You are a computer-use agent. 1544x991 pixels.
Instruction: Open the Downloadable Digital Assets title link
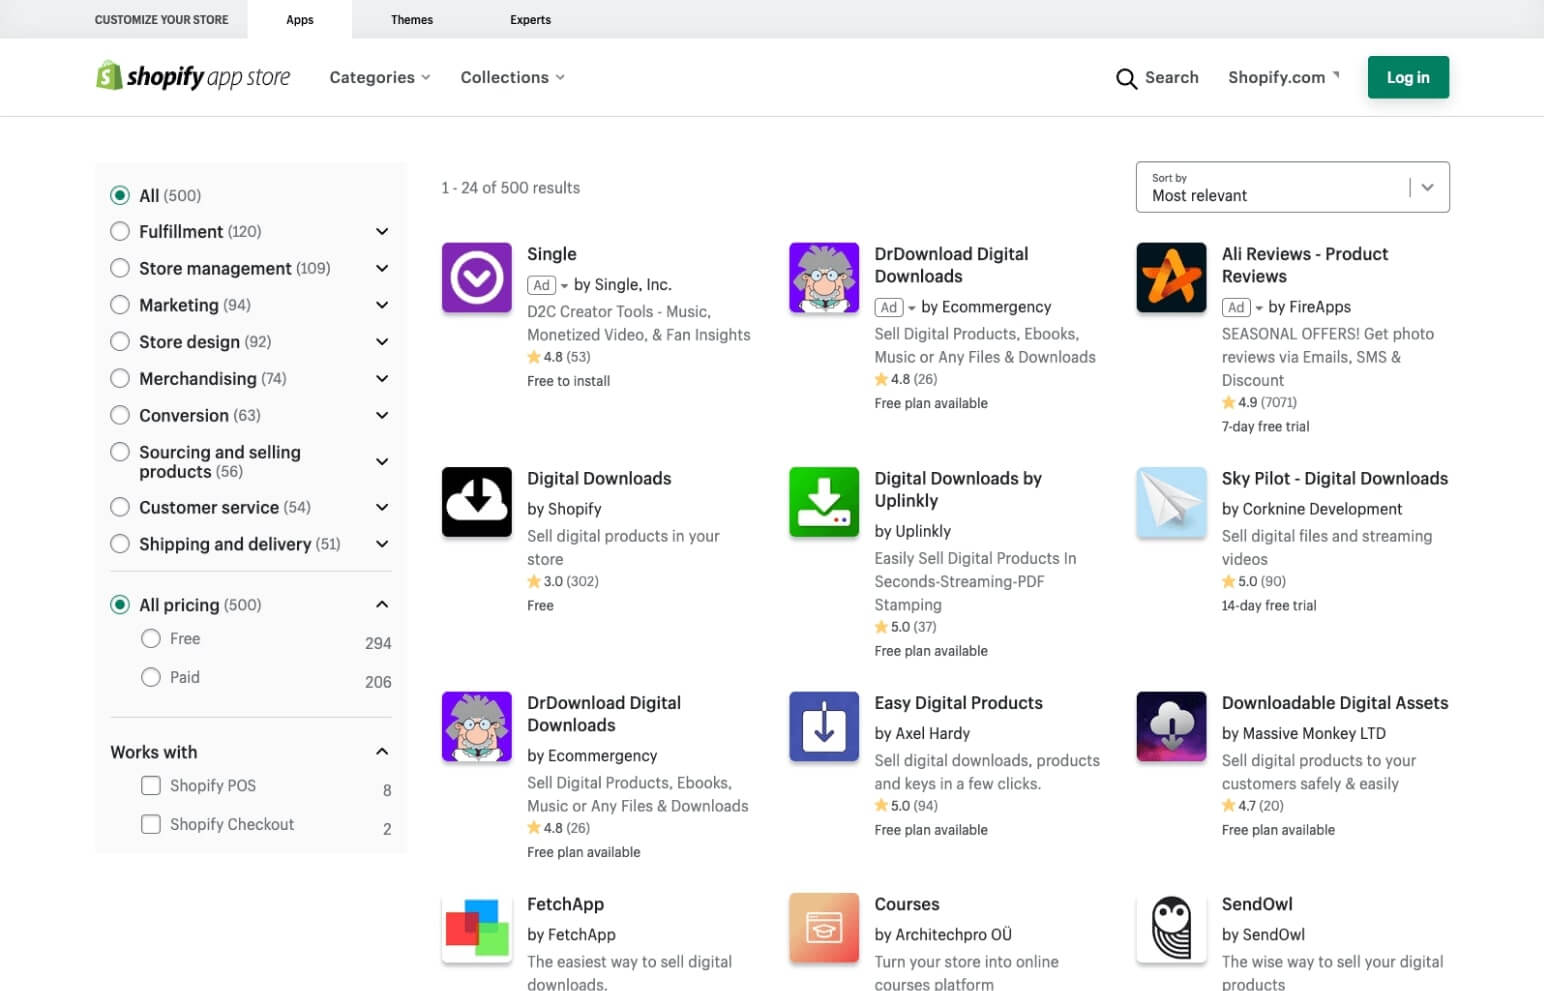pos(1334,703)
